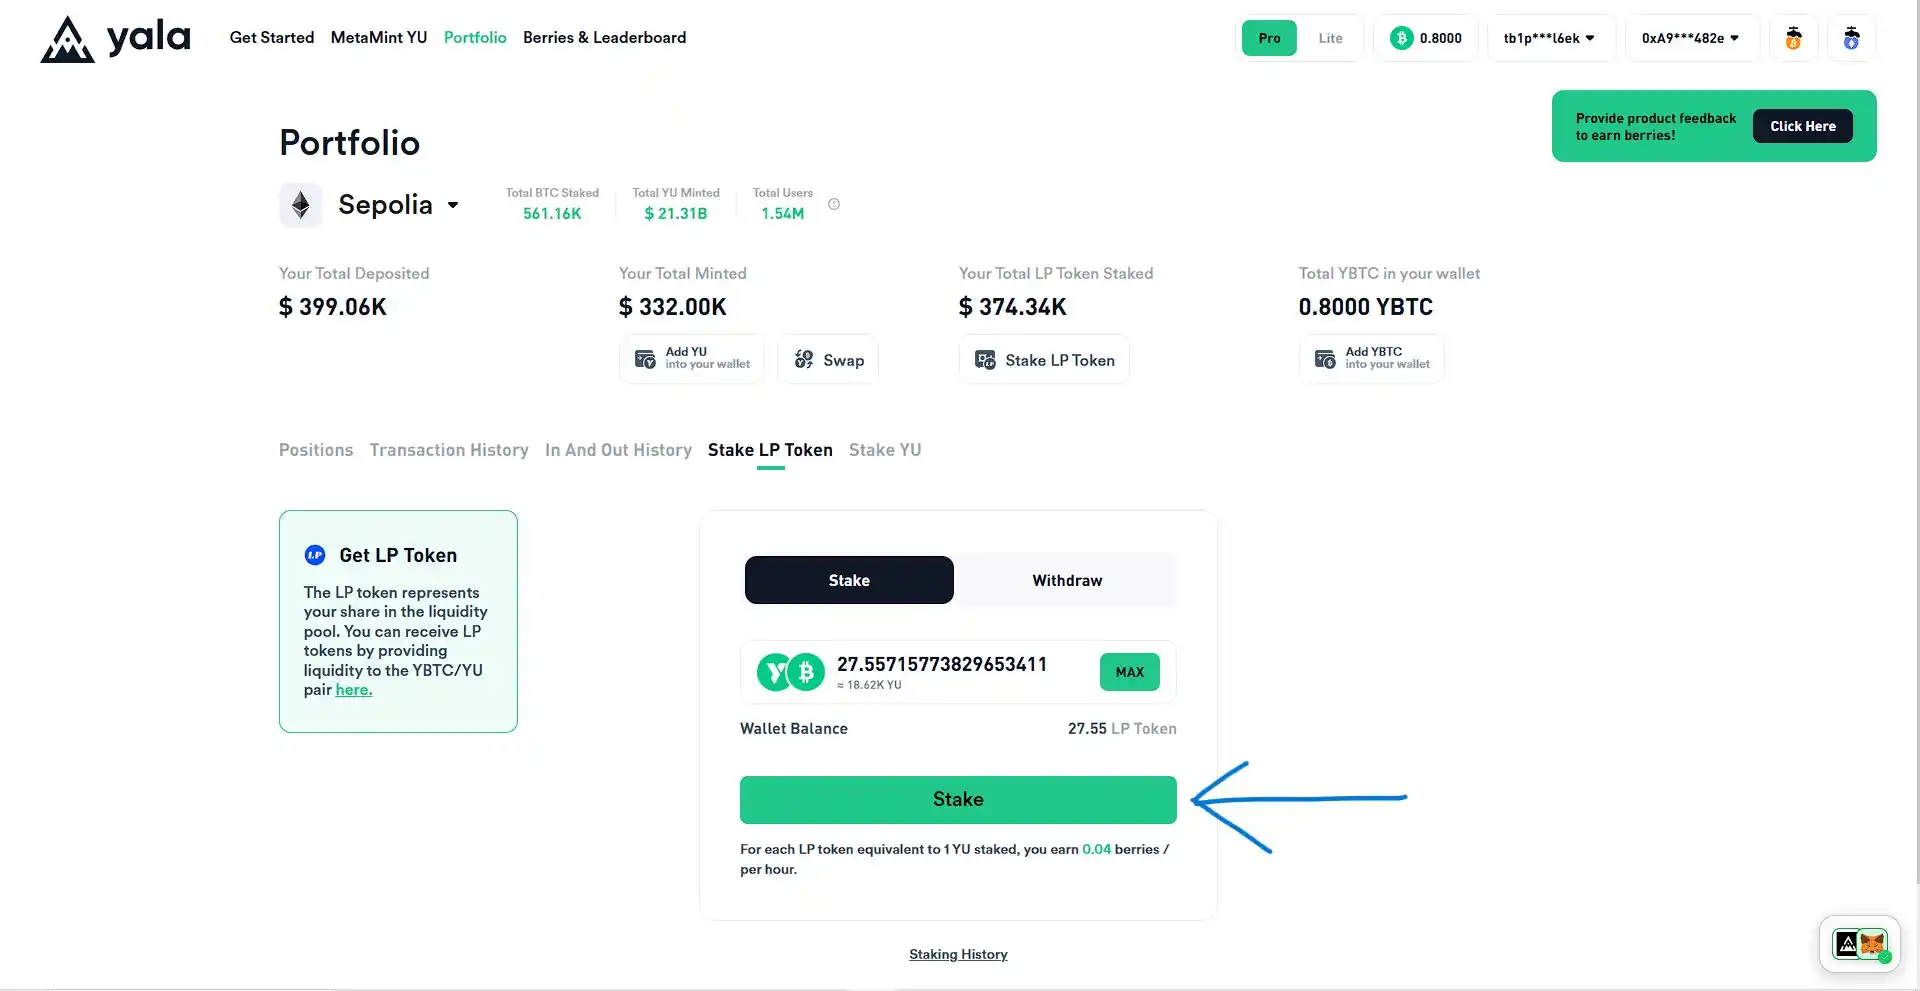Click the 'Get LP Token' card heading

tap(398, 555)
